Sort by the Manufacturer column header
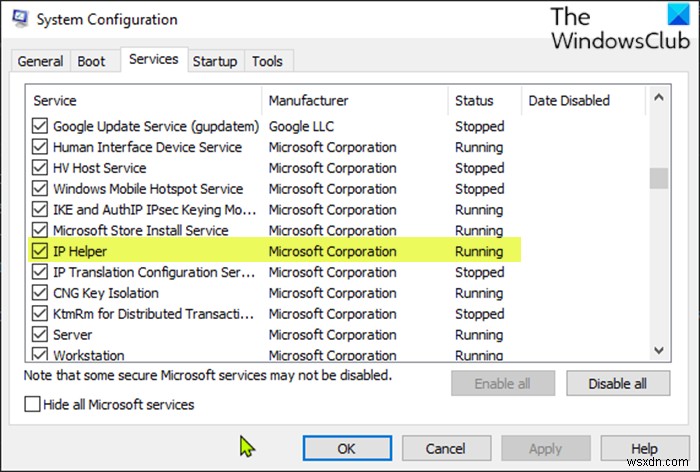 (x=355, y=100)
